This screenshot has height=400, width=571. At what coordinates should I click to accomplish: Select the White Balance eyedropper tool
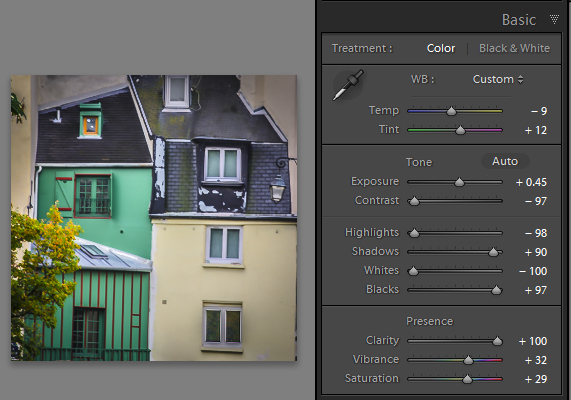[x=348, y=85]
